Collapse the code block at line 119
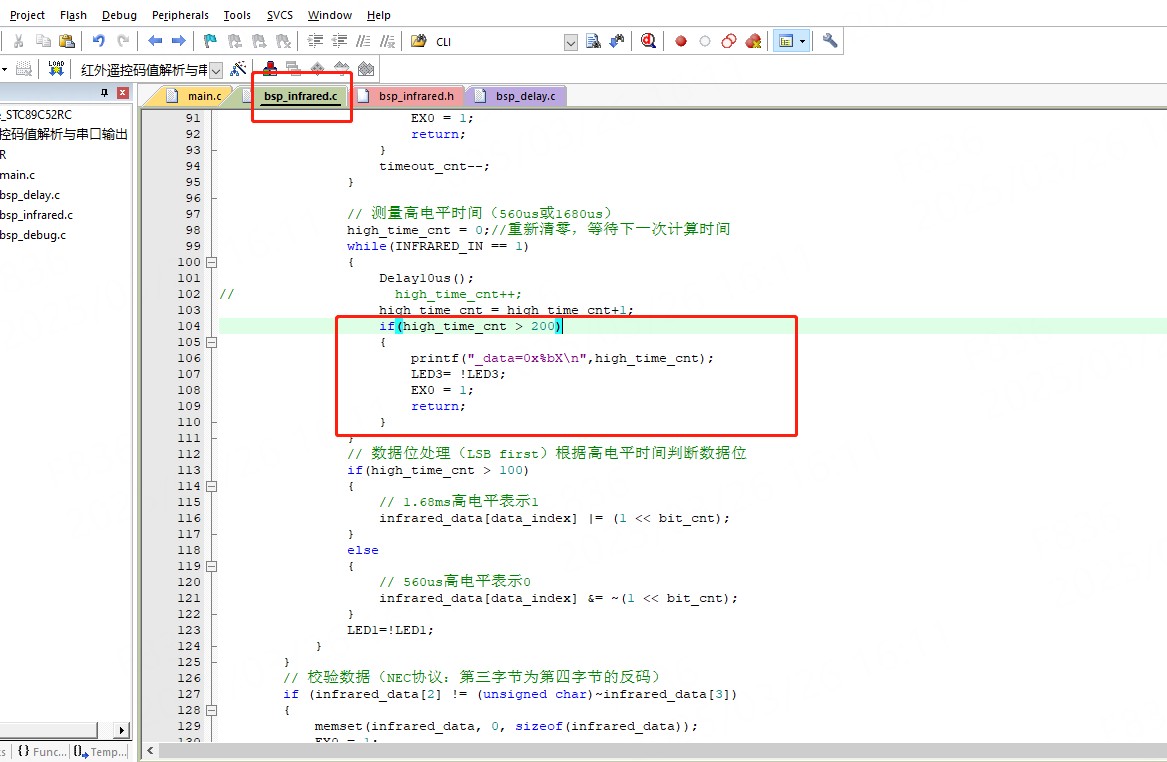Screen dimensions: 1167x762 coord(211,566)
